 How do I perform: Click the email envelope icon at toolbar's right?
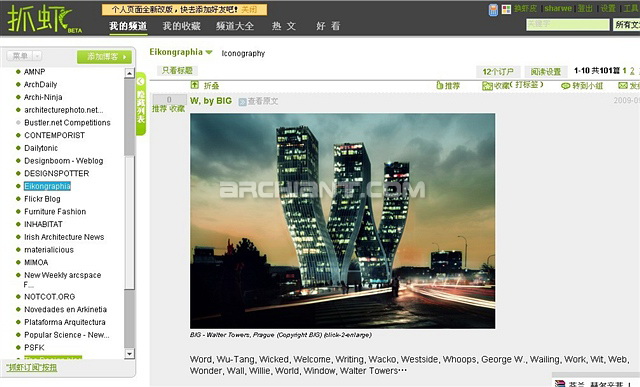pyautogui.click(x=623, y=85)
